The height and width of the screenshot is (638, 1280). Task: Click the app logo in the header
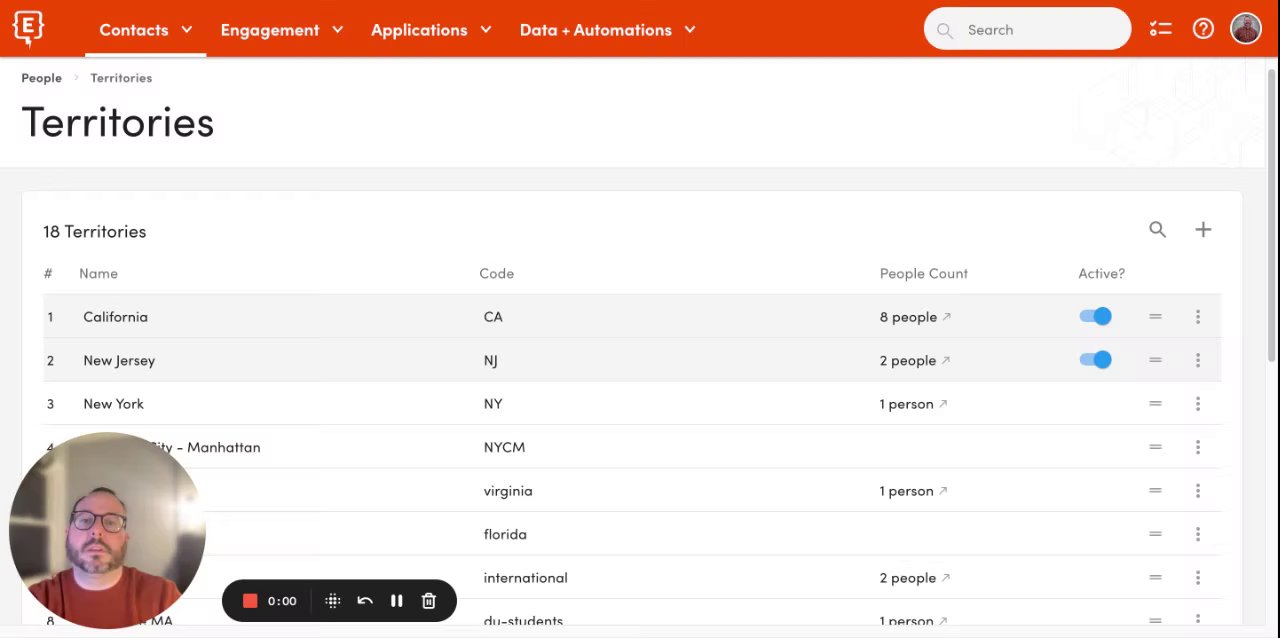tap(28, 29)
